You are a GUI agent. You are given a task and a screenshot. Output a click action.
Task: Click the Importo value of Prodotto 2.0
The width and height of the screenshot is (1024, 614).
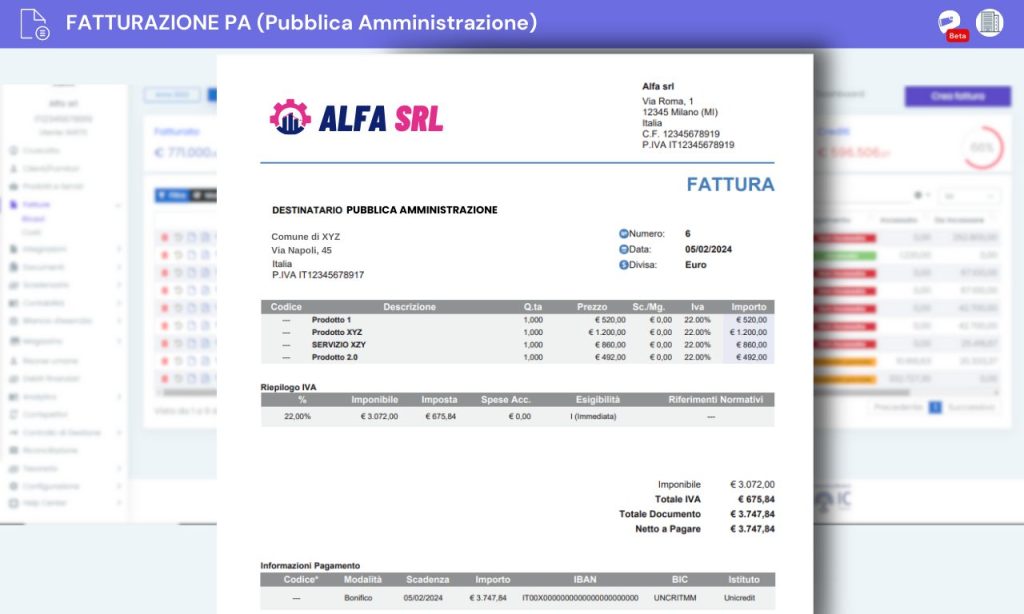click(752, 357)
